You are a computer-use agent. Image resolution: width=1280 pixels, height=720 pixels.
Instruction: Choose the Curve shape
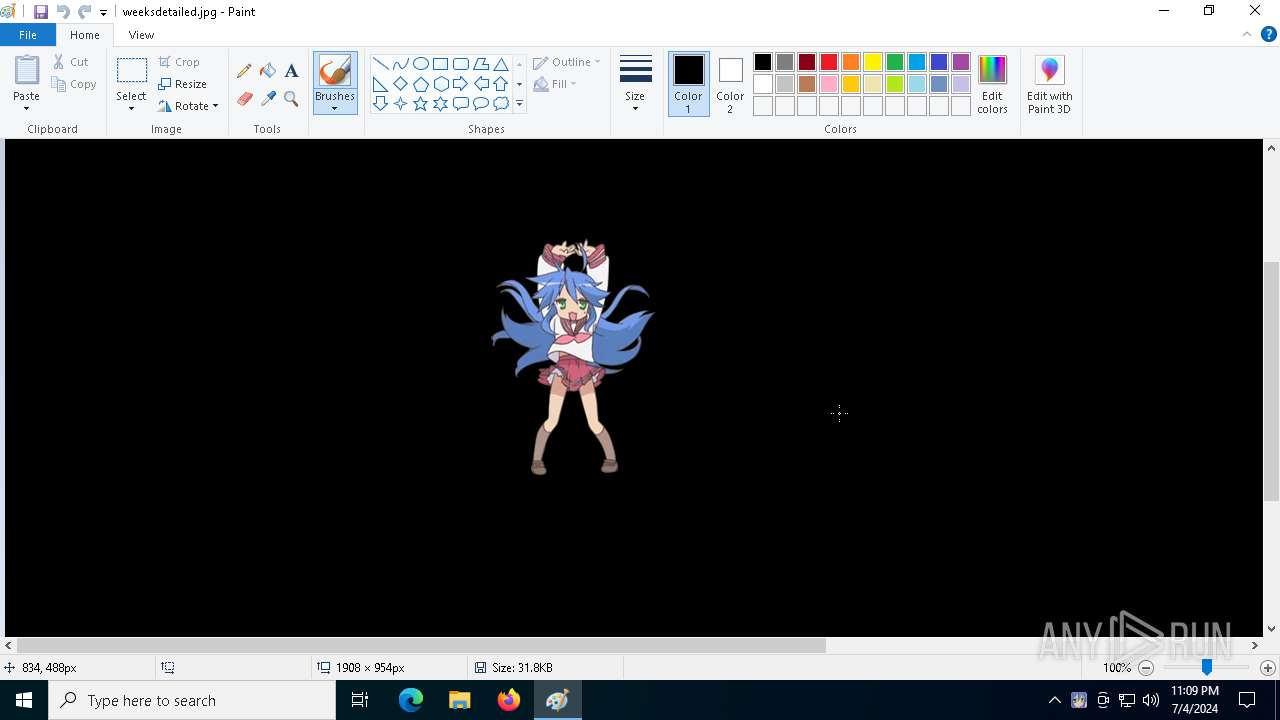coord(401,64)
